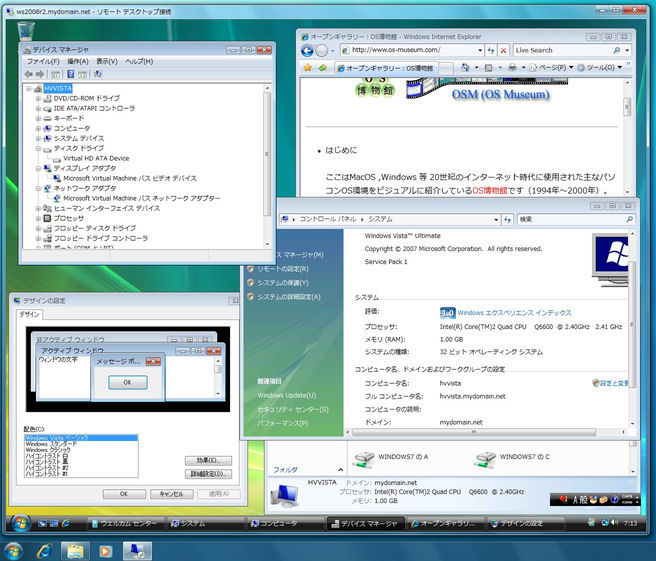656x561 pixels.
Task: Open WINDOWS7 の C network drive
Action: click(x=512, y=458)
